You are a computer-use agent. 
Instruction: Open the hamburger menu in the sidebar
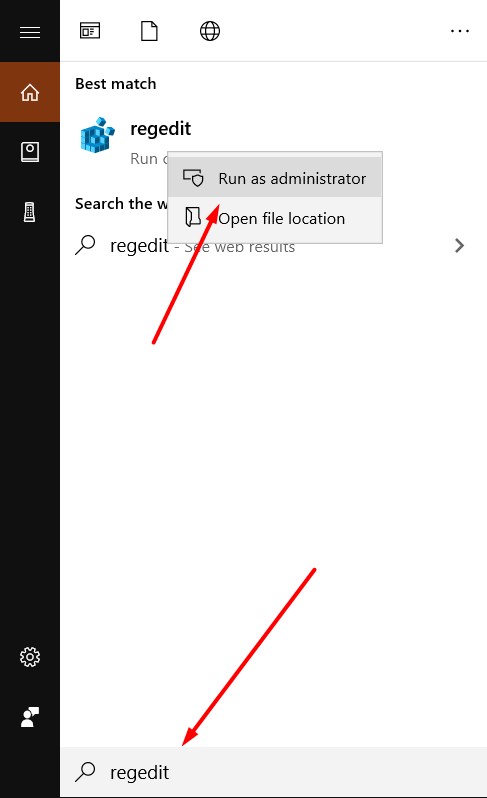(30, 32)
